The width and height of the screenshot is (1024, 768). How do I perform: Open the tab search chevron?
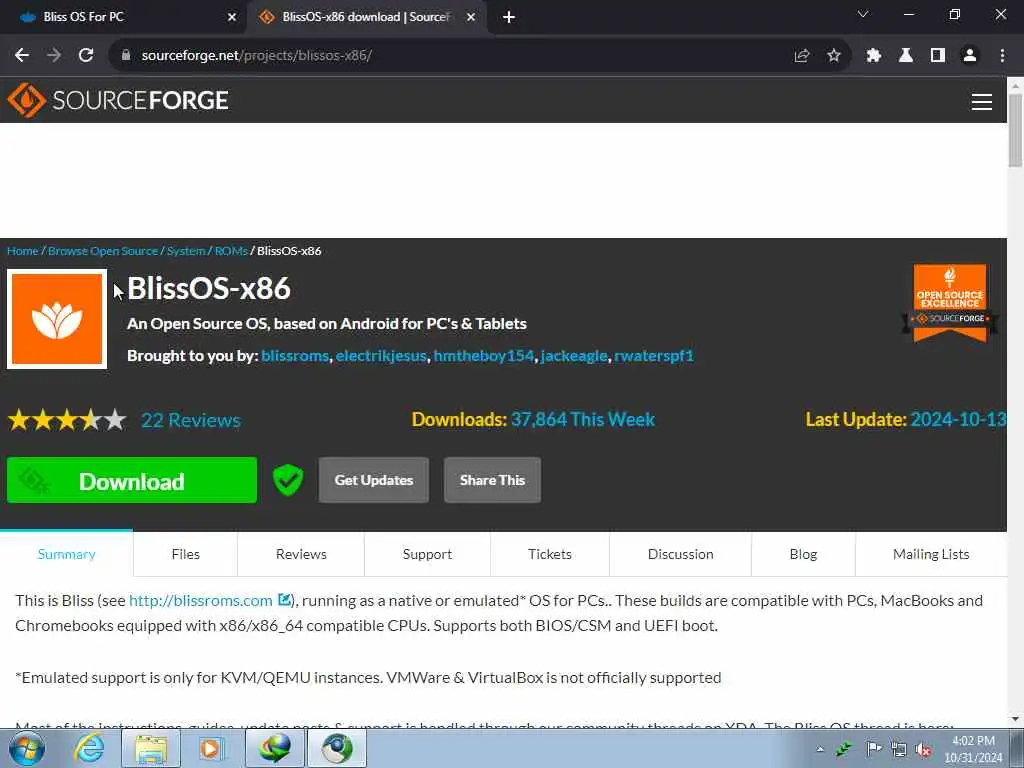863,14
